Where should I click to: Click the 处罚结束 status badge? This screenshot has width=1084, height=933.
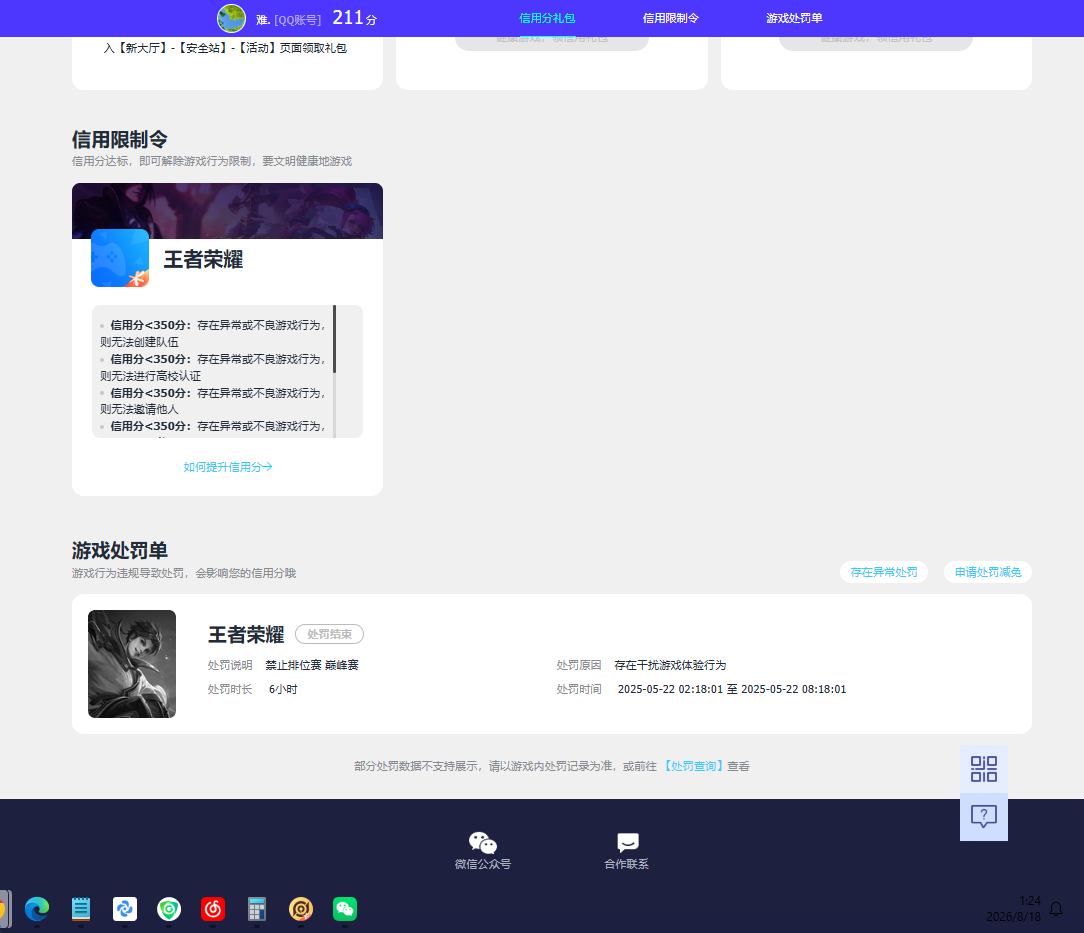pyautogui.click(x=329, y=634)
